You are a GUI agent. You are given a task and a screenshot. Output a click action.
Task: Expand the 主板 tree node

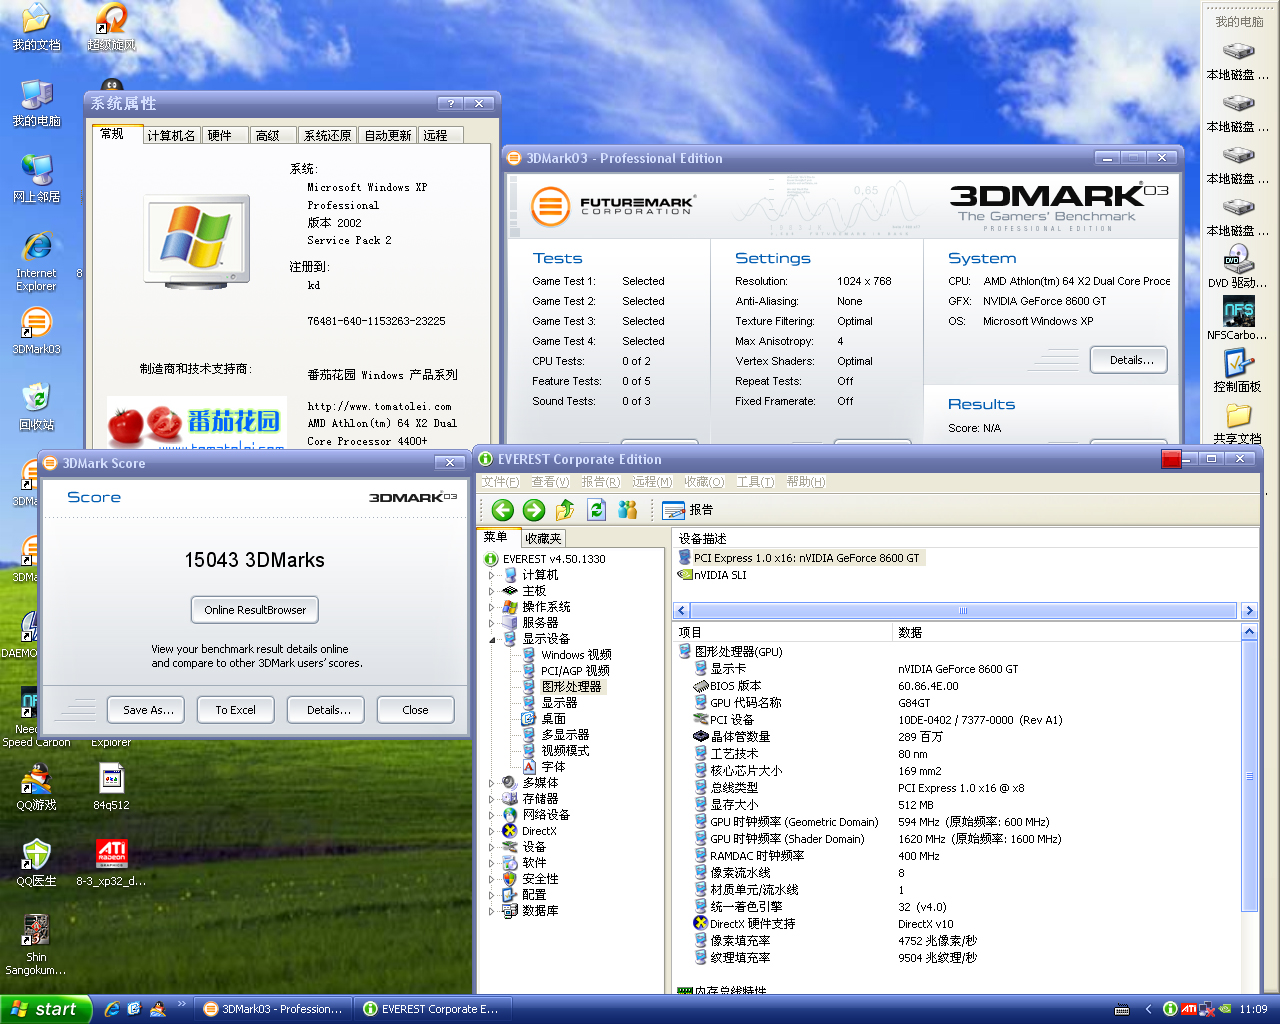pyautogui.click(x=491, y=591)
